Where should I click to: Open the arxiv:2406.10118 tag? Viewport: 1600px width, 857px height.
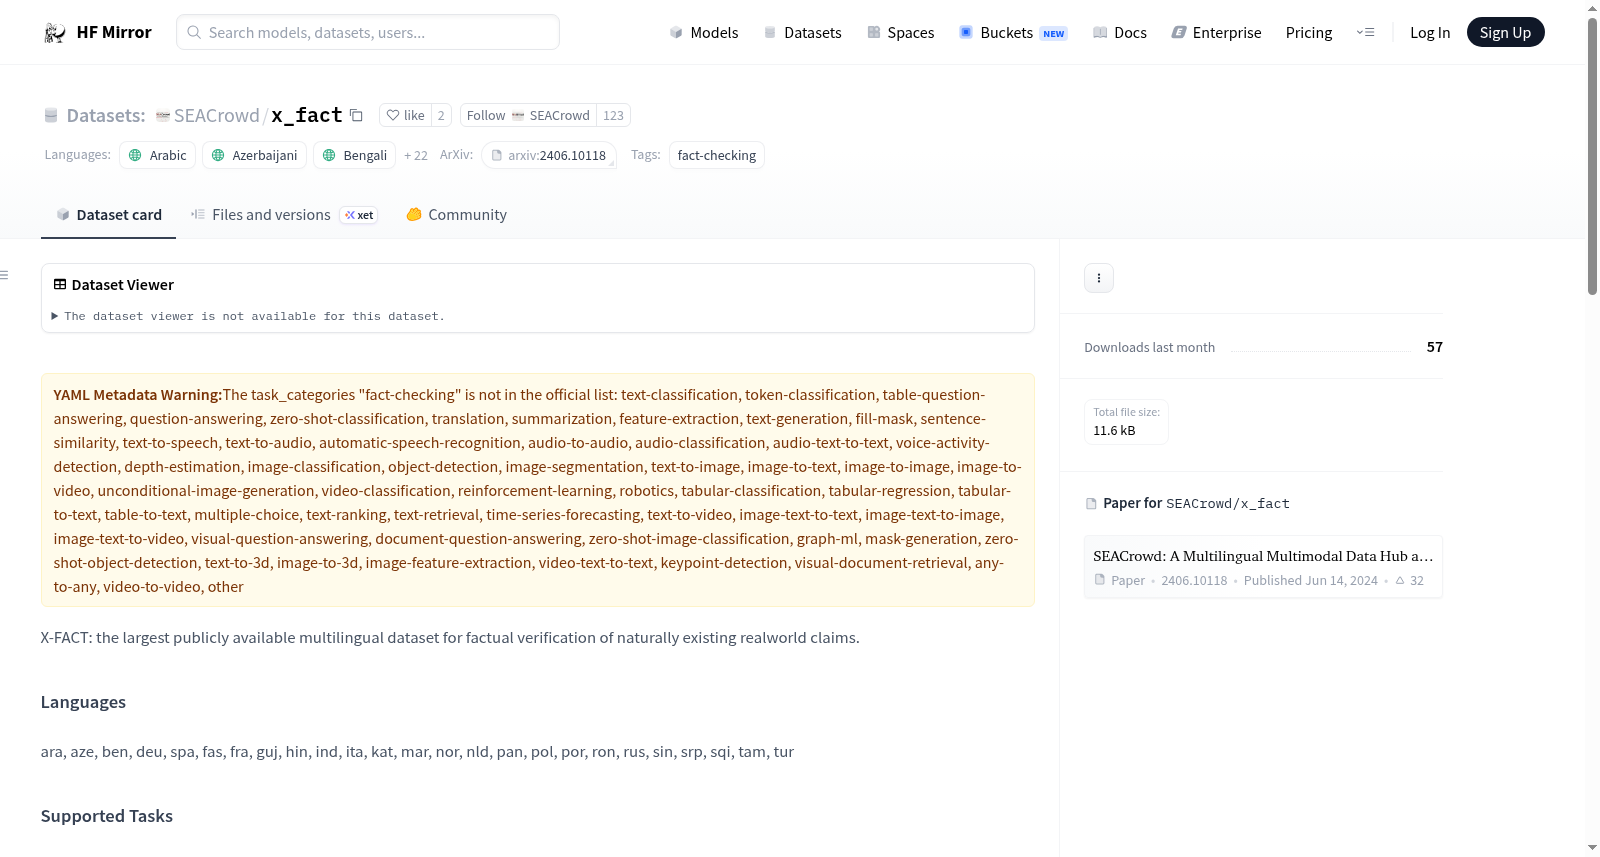tap(549, 156)
